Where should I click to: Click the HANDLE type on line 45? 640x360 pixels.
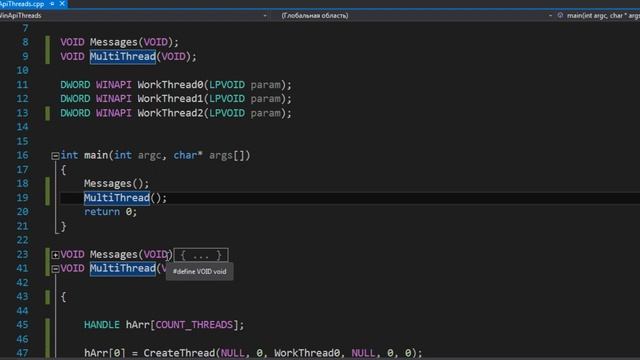pos(102,325)
